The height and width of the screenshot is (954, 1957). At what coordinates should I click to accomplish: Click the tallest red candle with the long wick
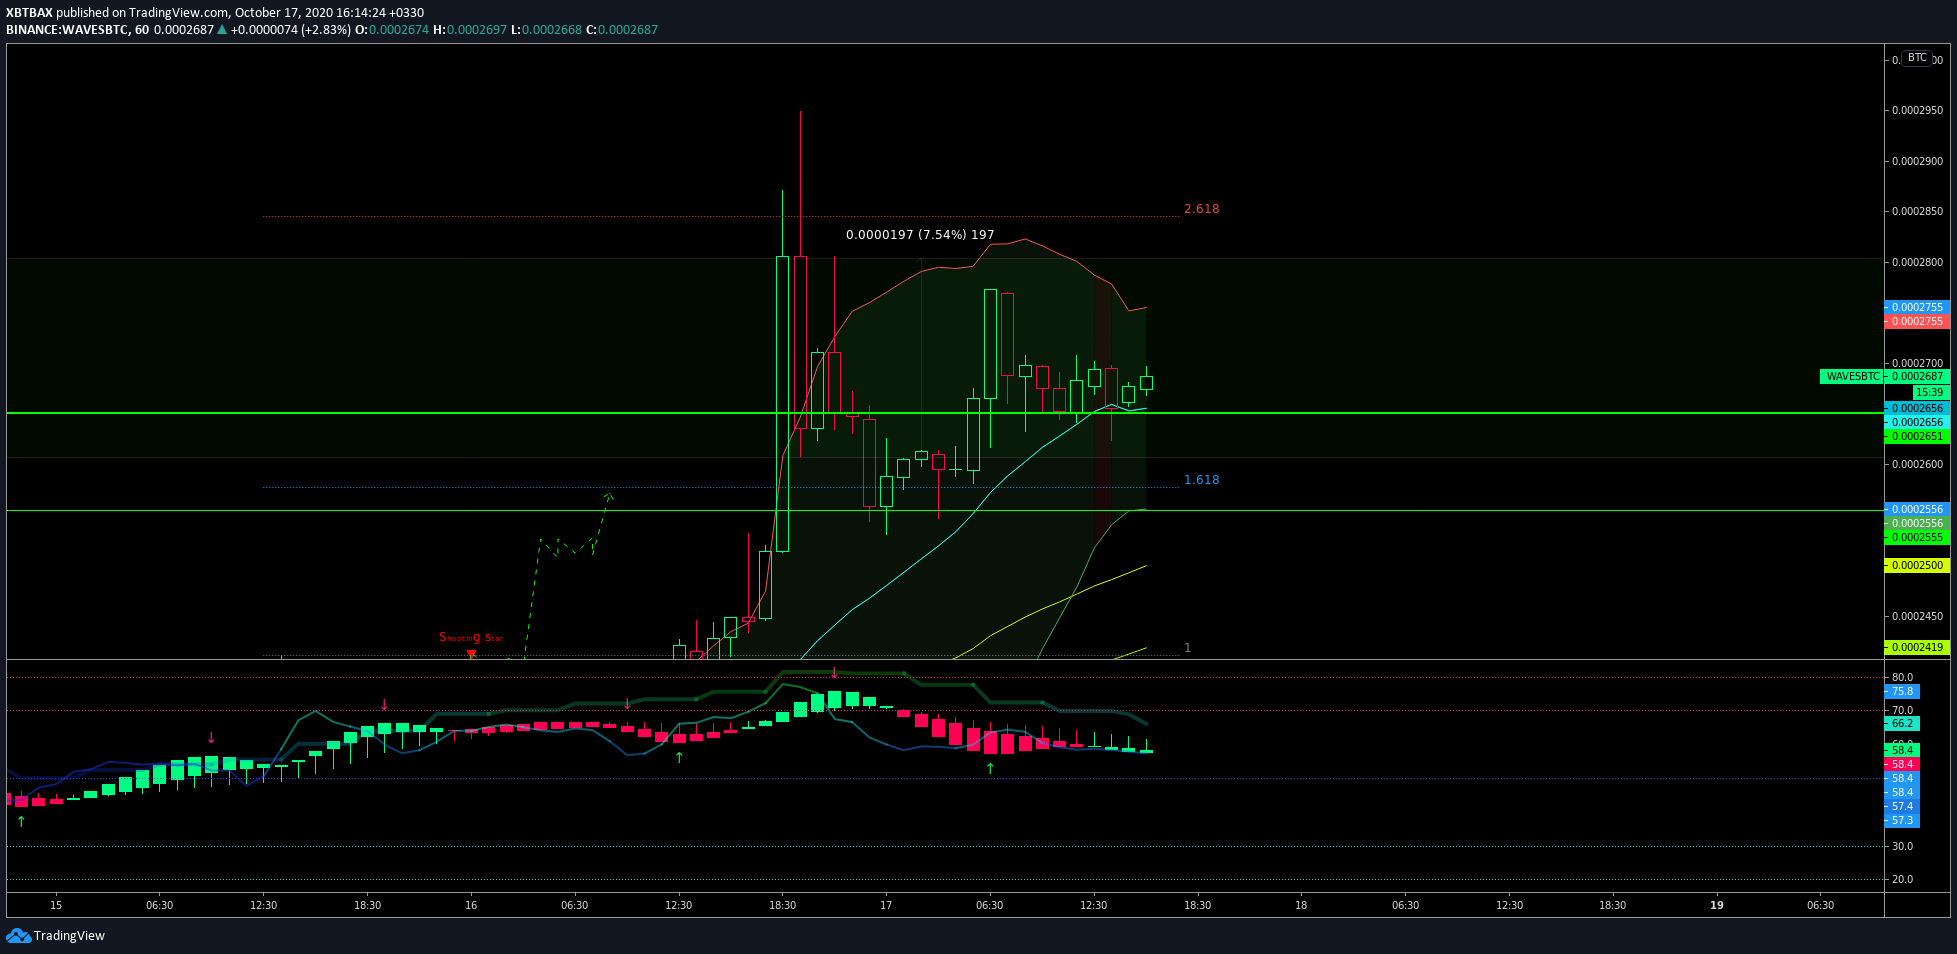tap(800, 342)
